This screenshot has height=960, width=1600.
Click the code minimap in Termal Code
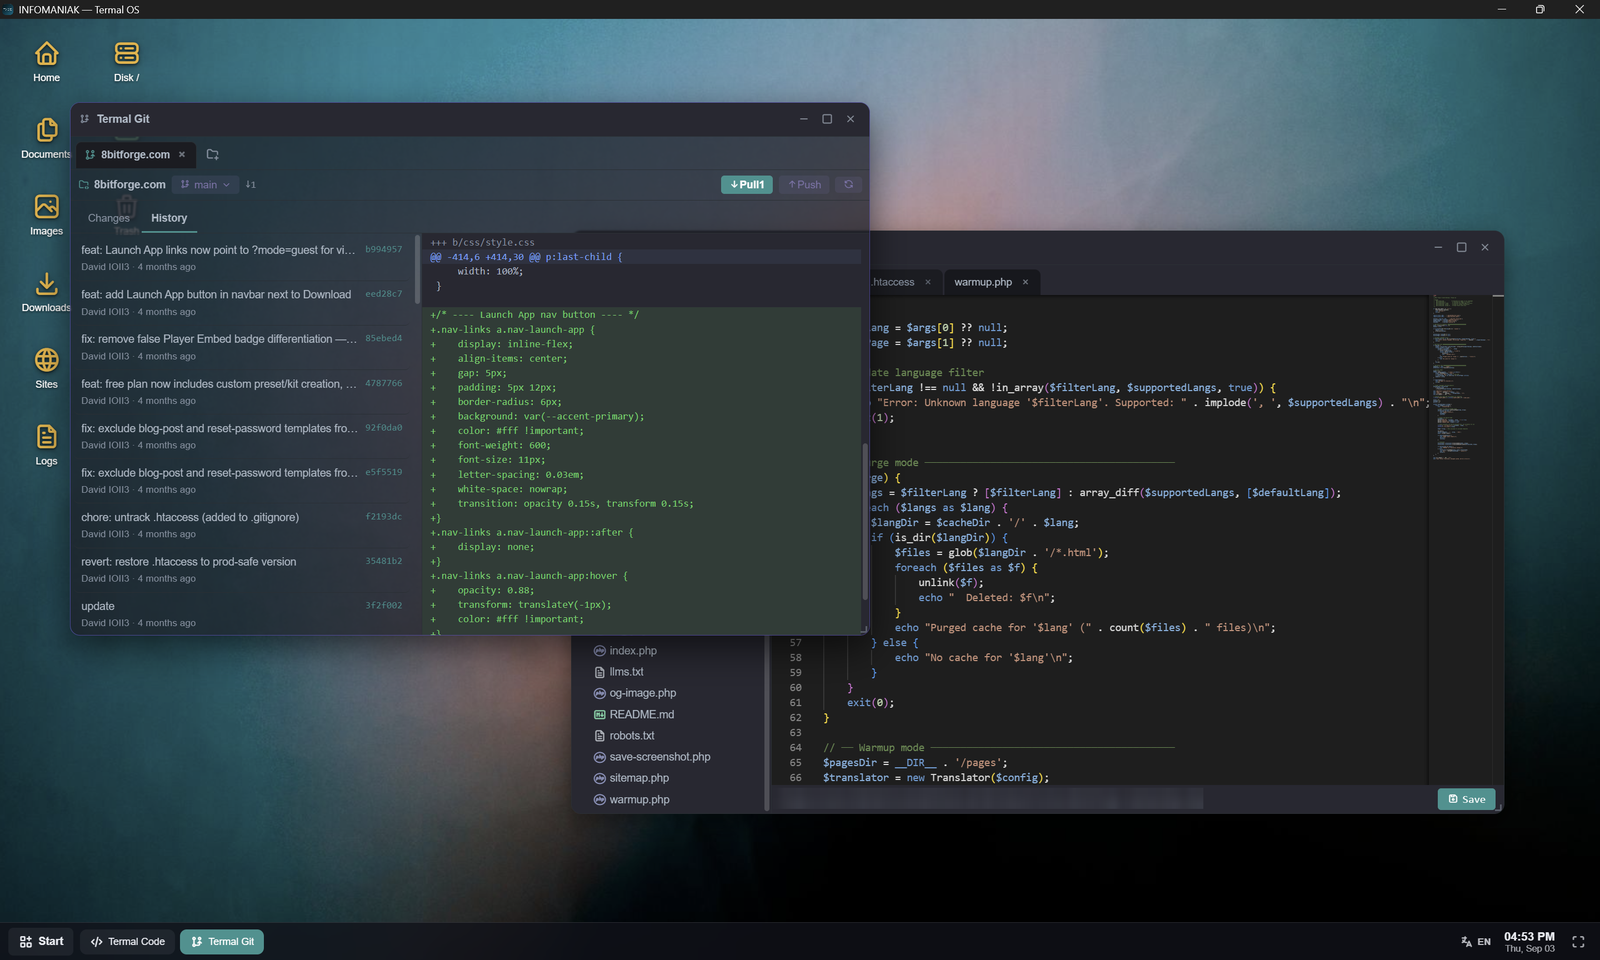(x=1459, y=378)
